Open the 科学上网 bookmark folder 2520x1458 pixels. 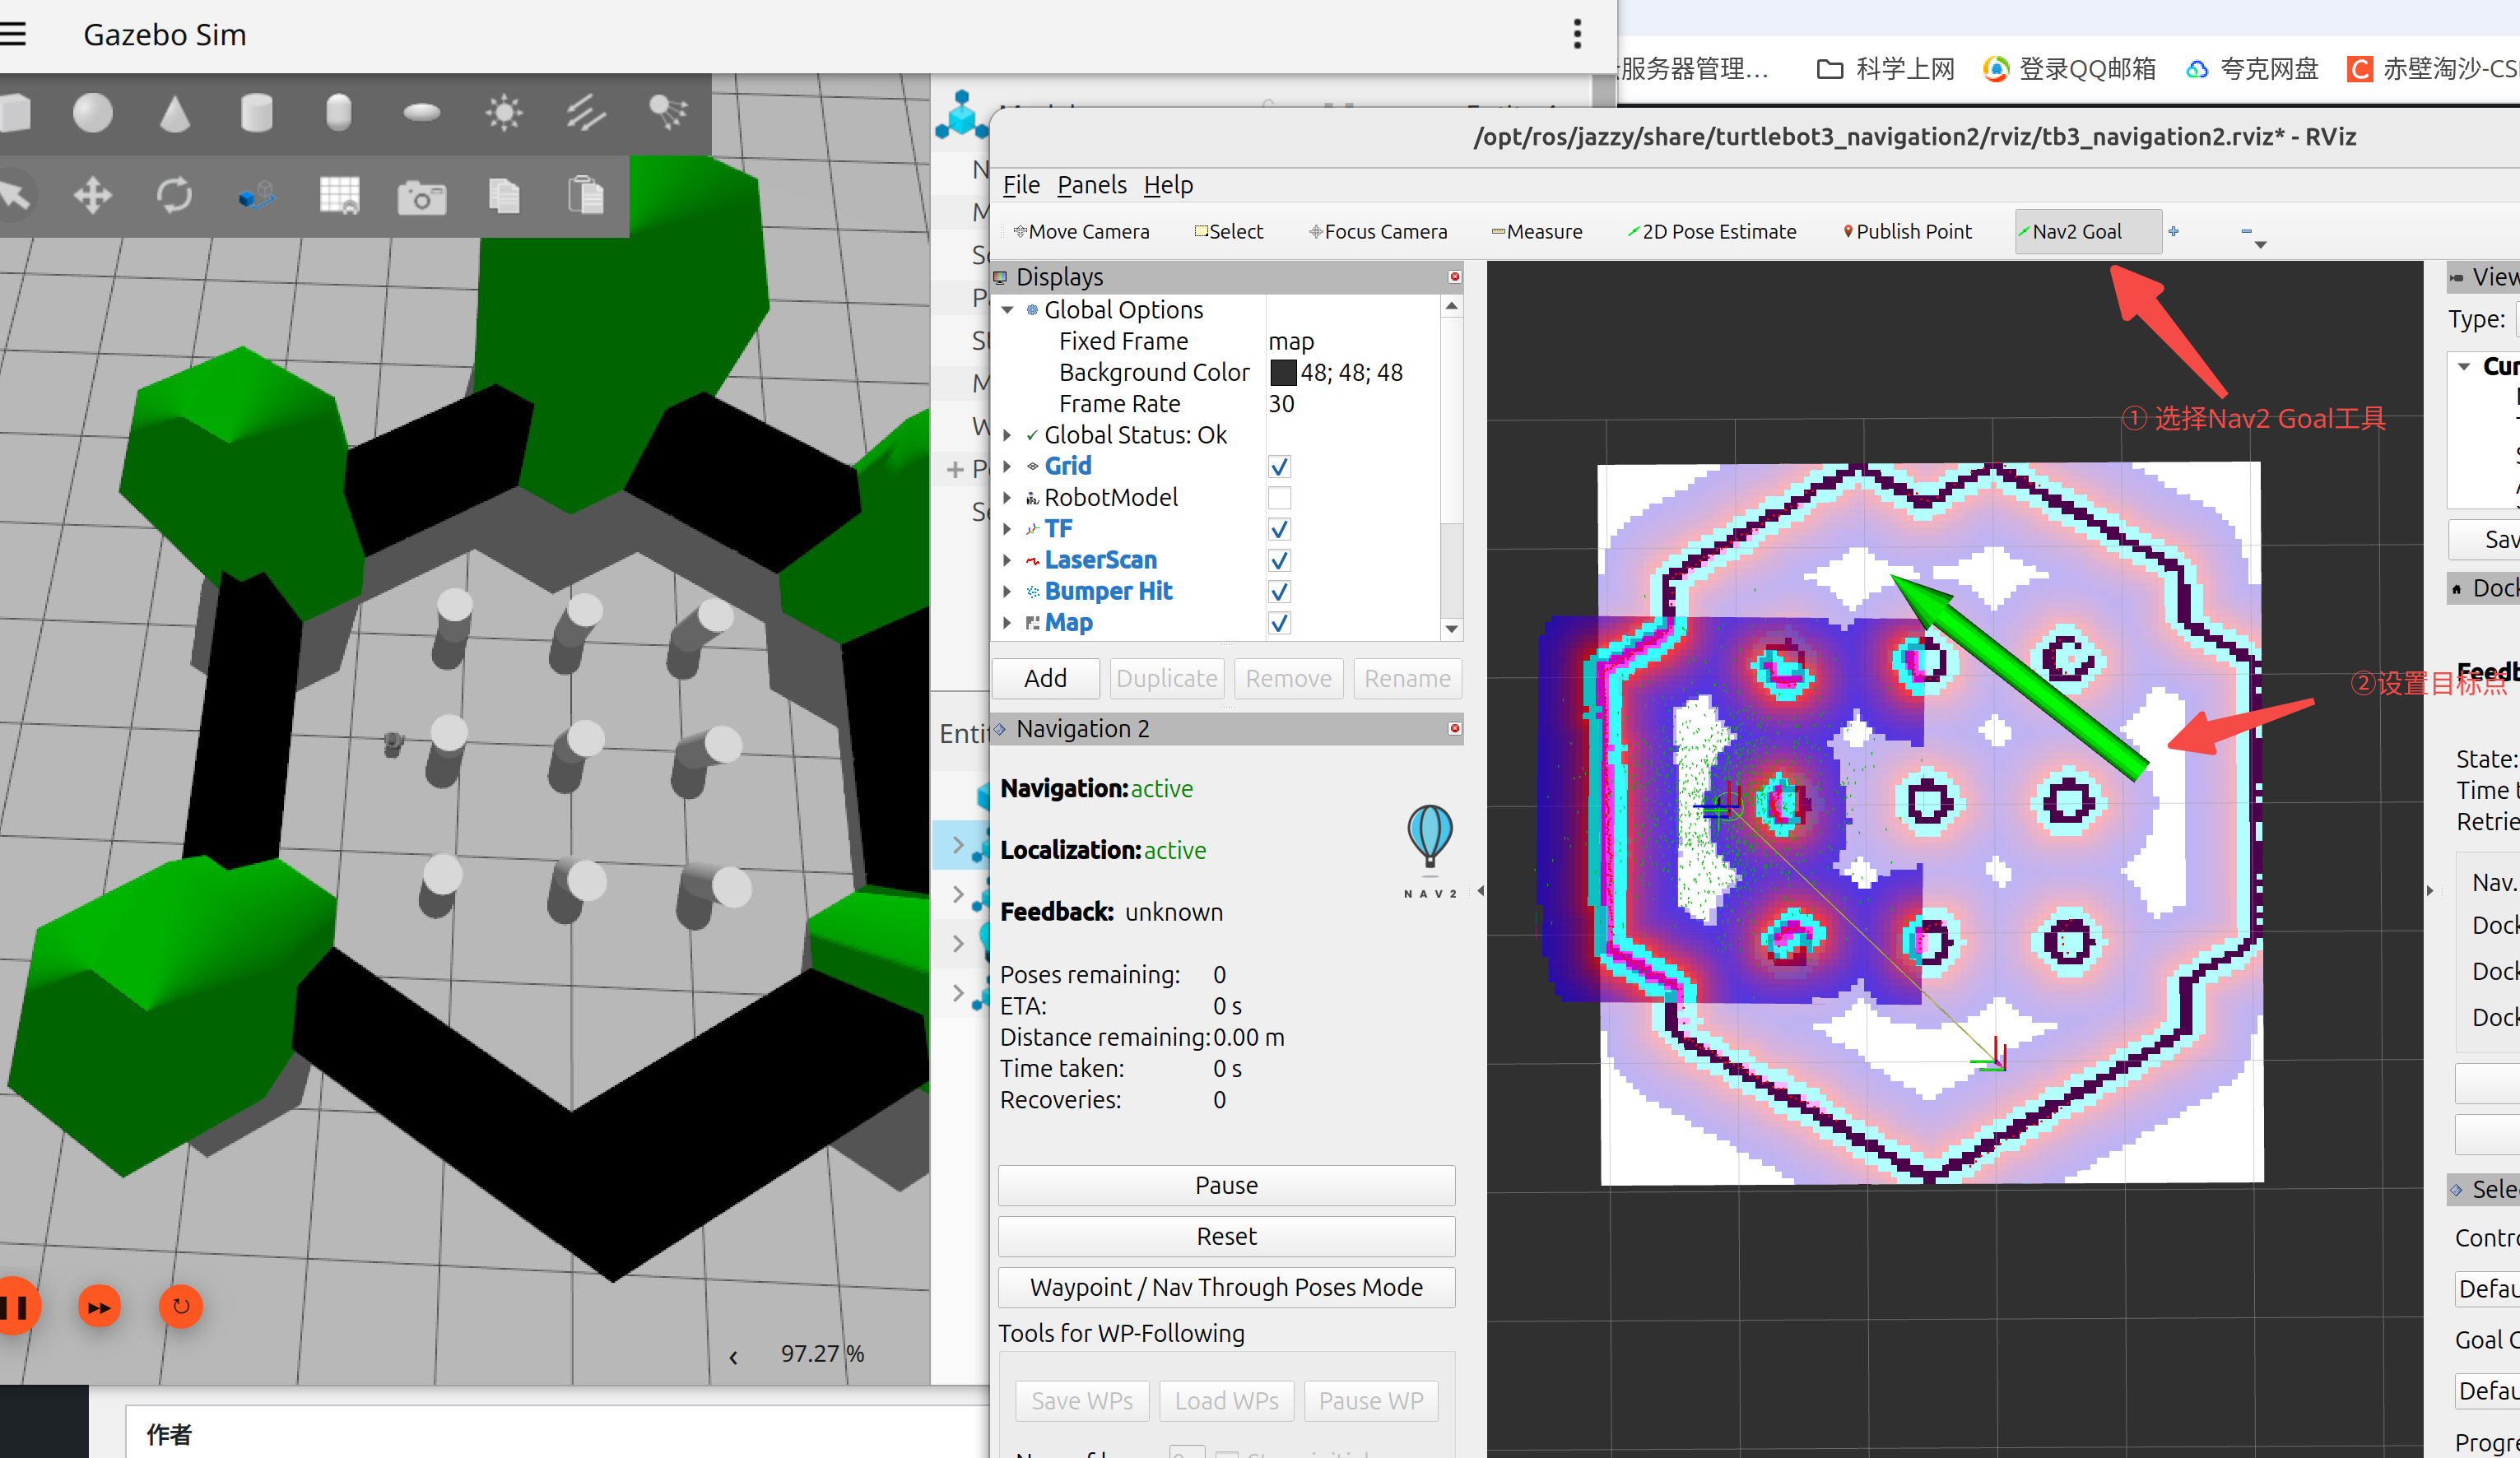(1885, 69)
